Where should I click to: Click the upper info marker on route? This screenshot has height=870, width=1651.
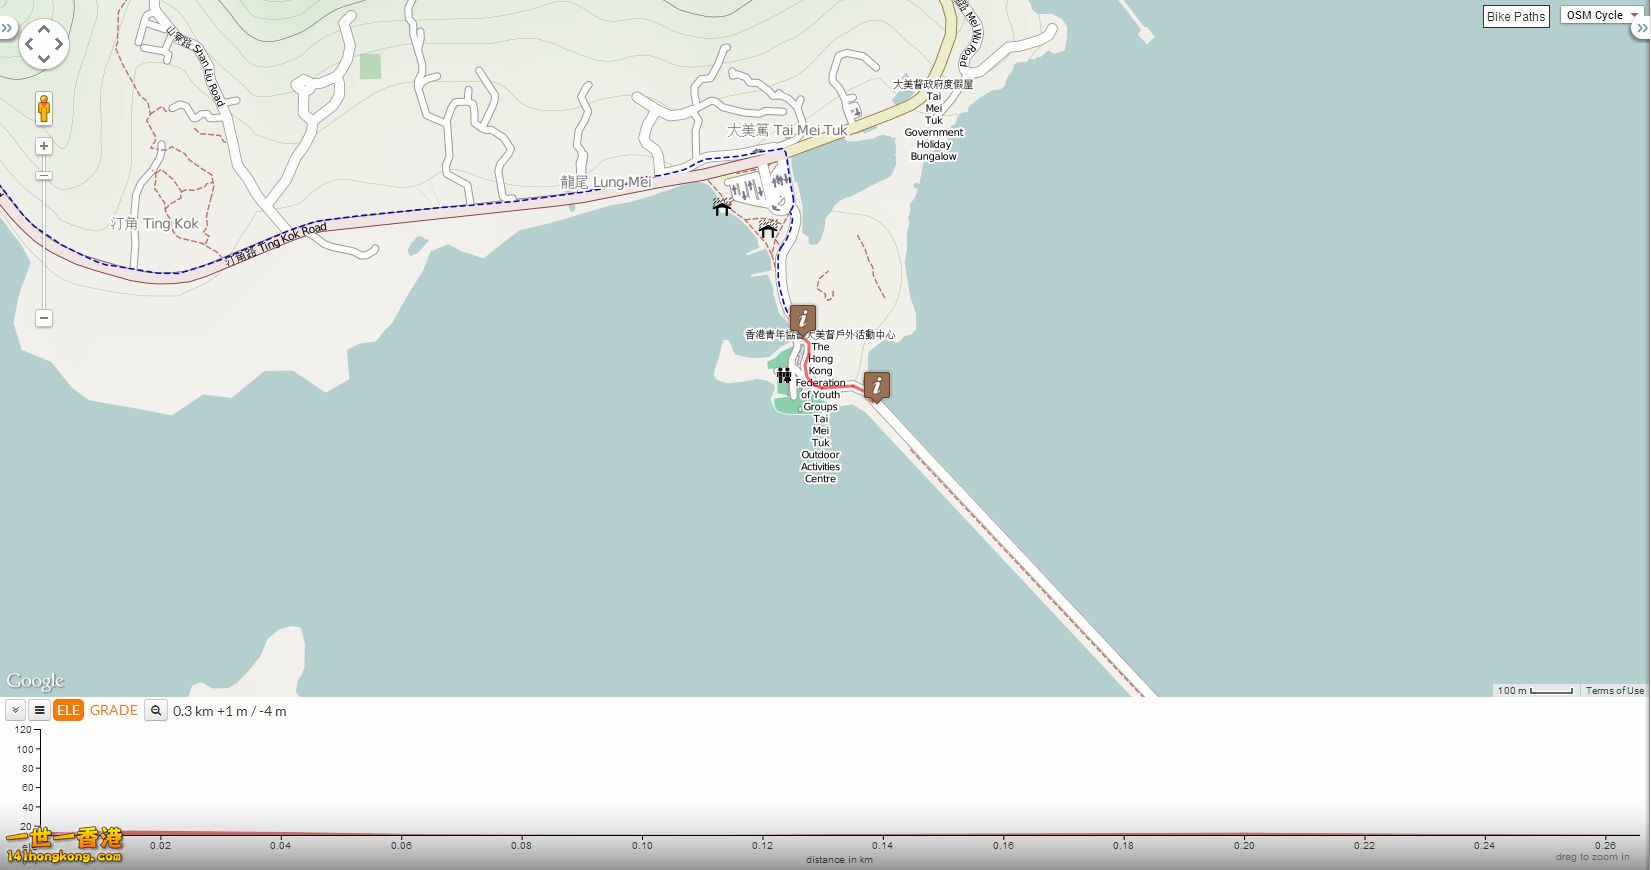tap(802, 320)
